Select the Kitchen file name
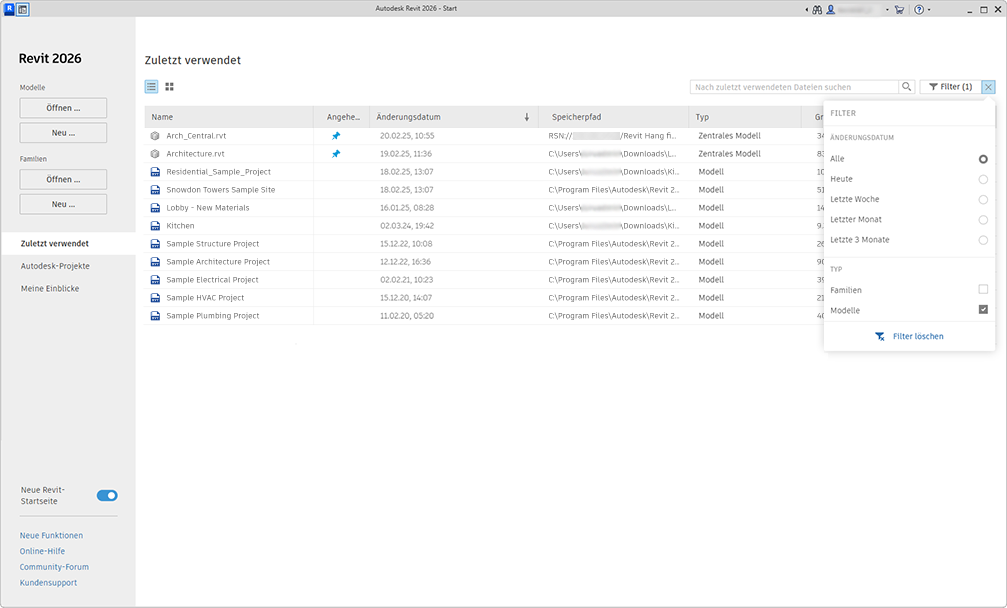1007x608 pixels. pyautogui.click(x=180, y=226)
